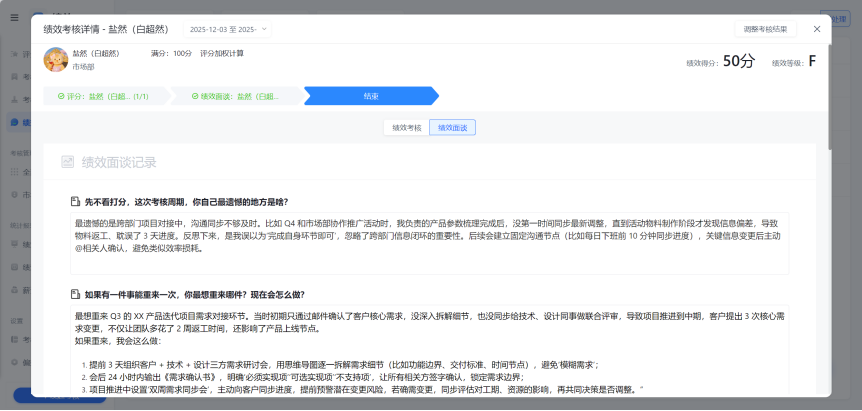This screenshot has height=411, width=862.
Task: Click the green check icon in the 评分 step
Action: [61, 96]
